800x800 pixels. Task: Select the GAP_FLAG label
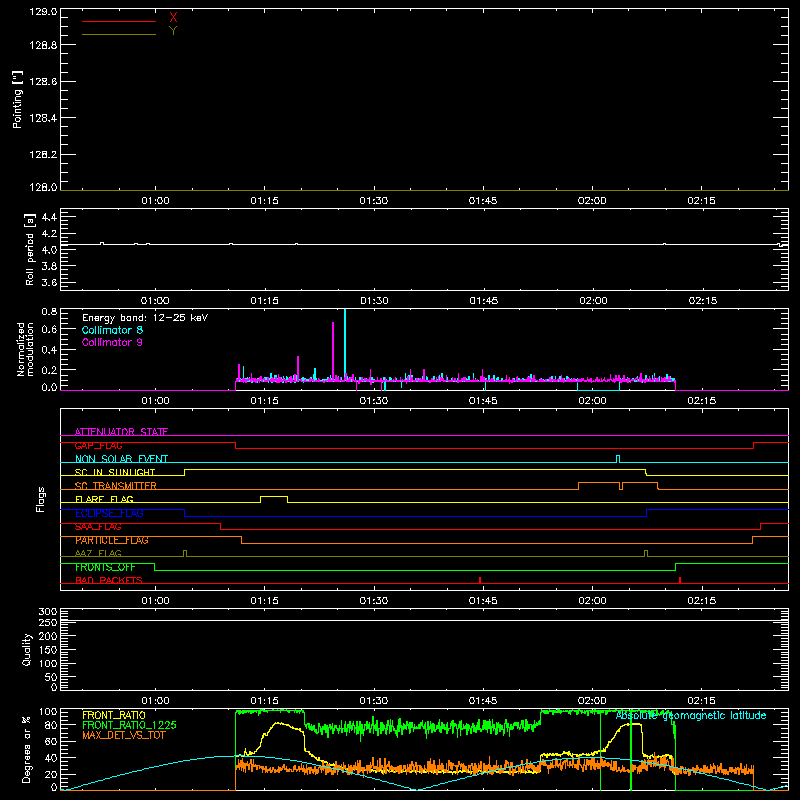pyautogui.click(x=98, y=445)
